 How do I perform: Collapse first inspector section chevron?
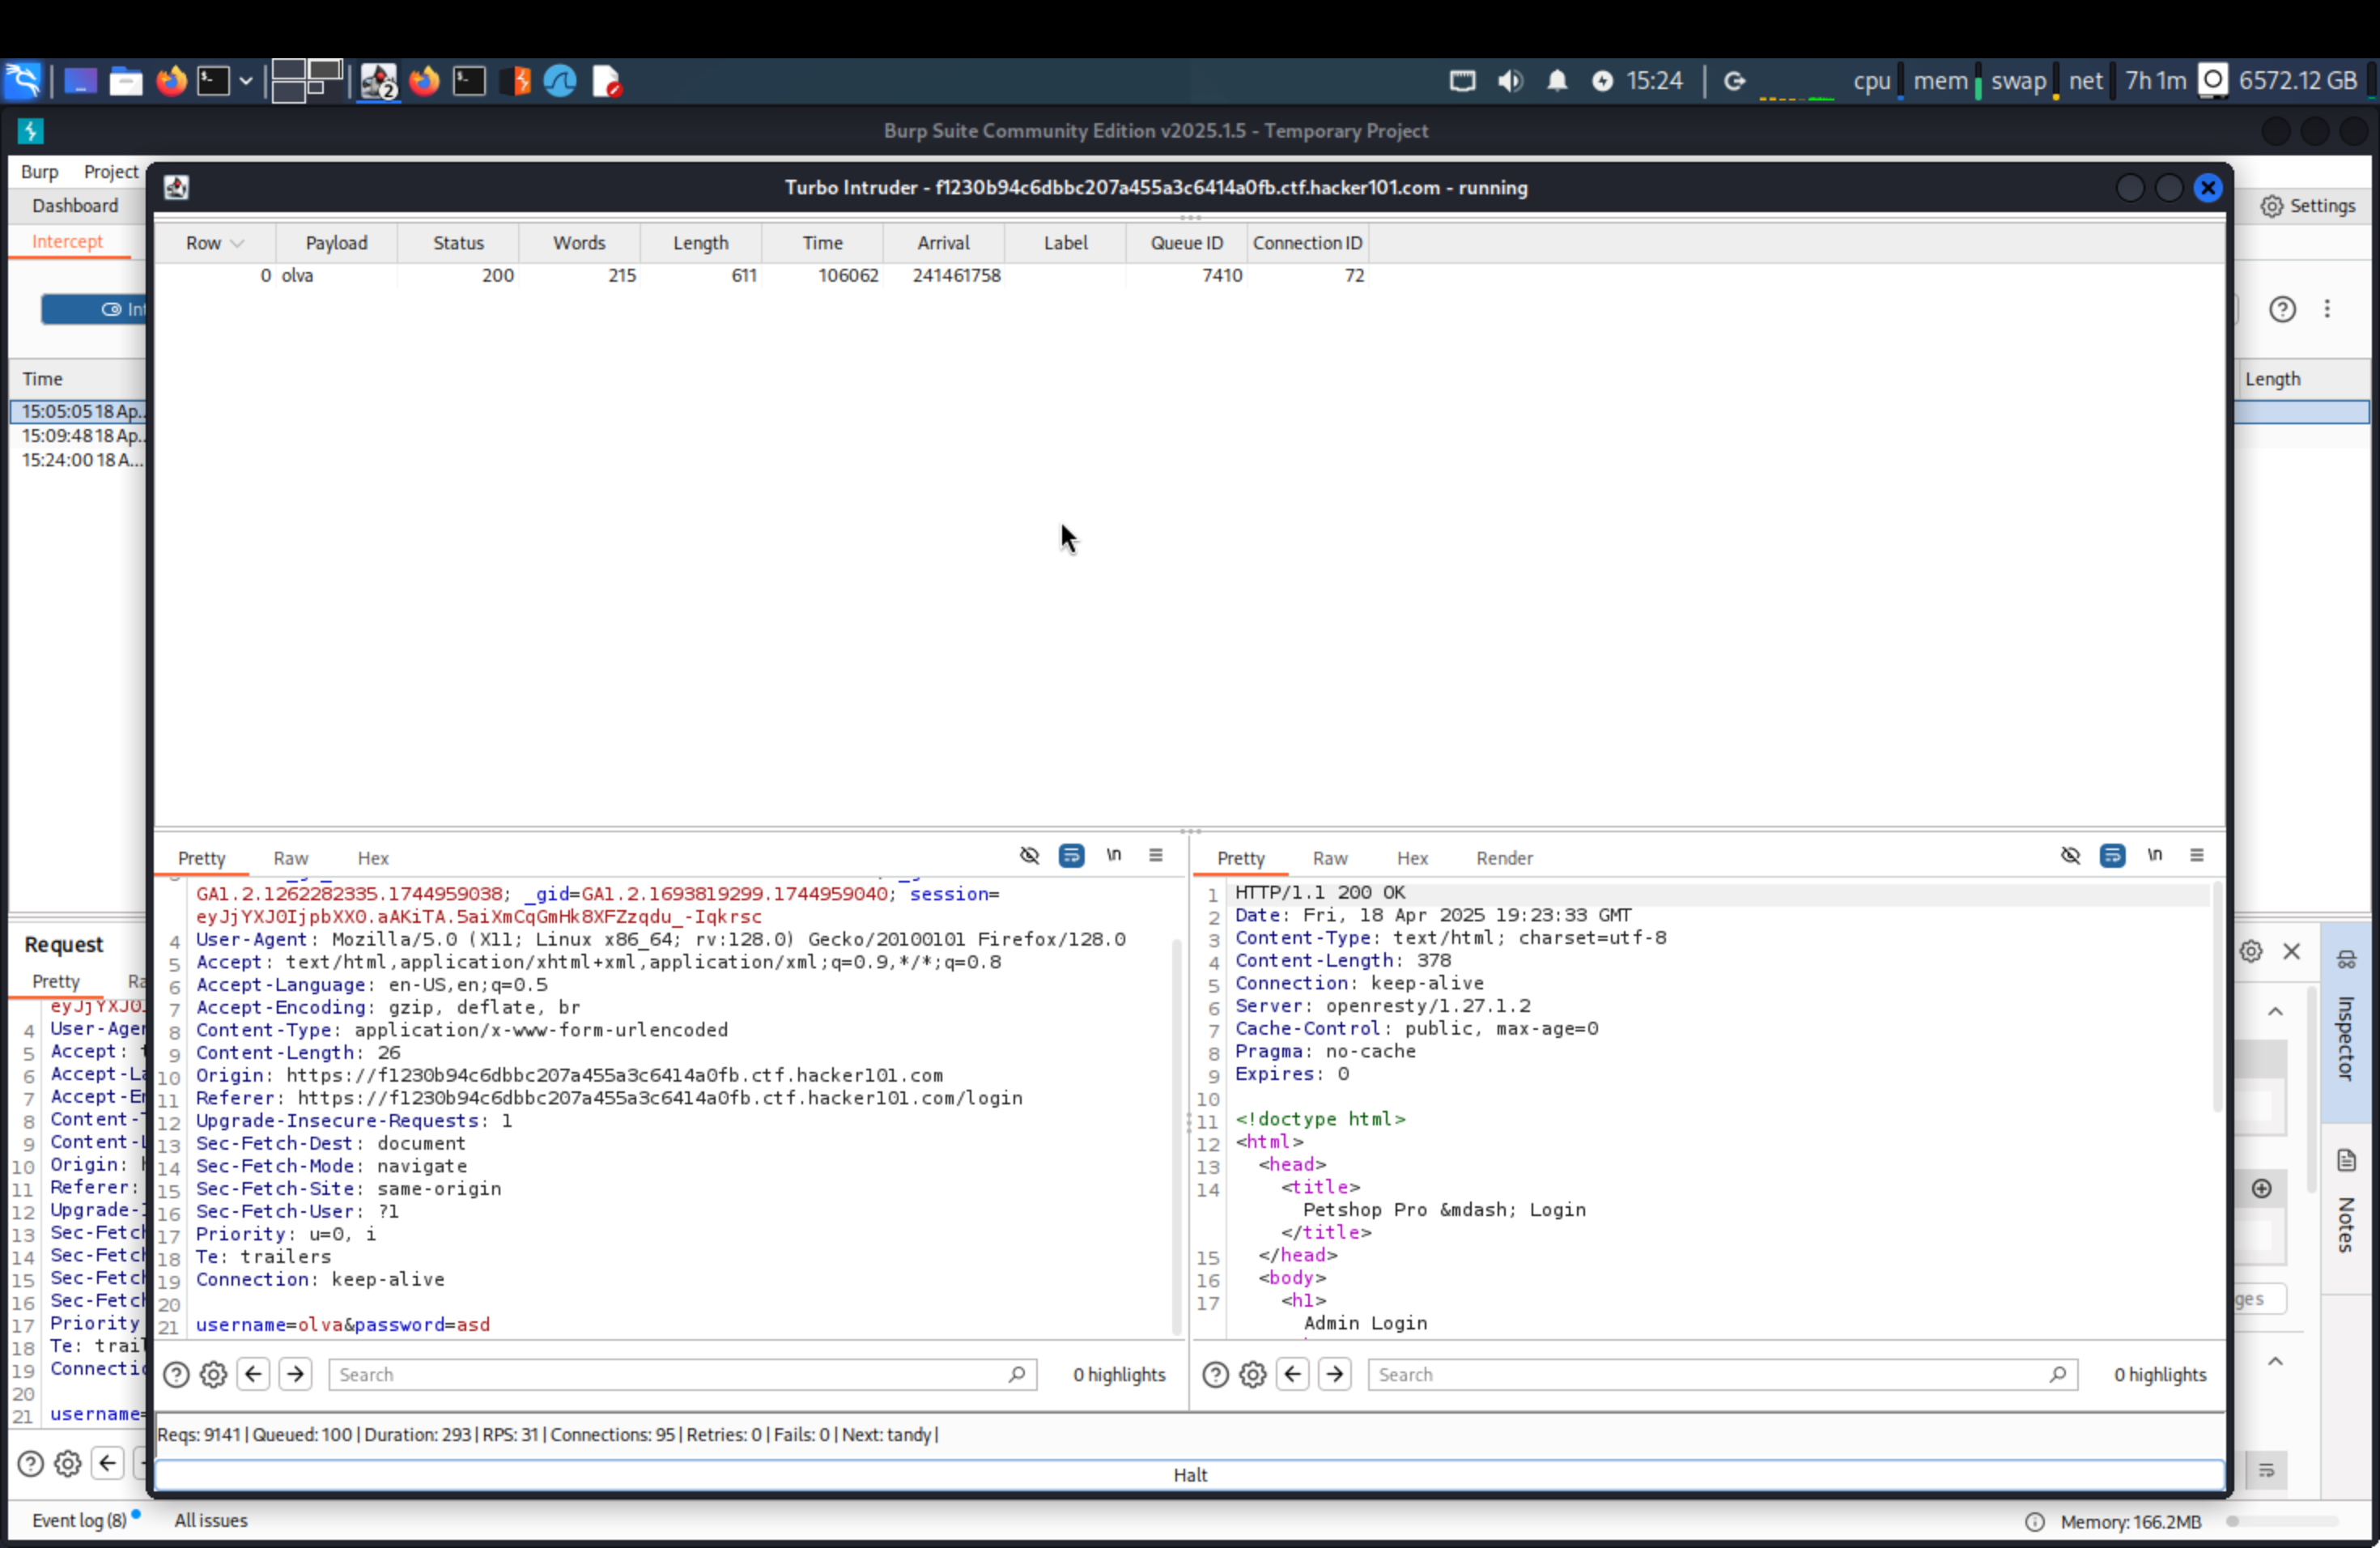(2275, 1012)
